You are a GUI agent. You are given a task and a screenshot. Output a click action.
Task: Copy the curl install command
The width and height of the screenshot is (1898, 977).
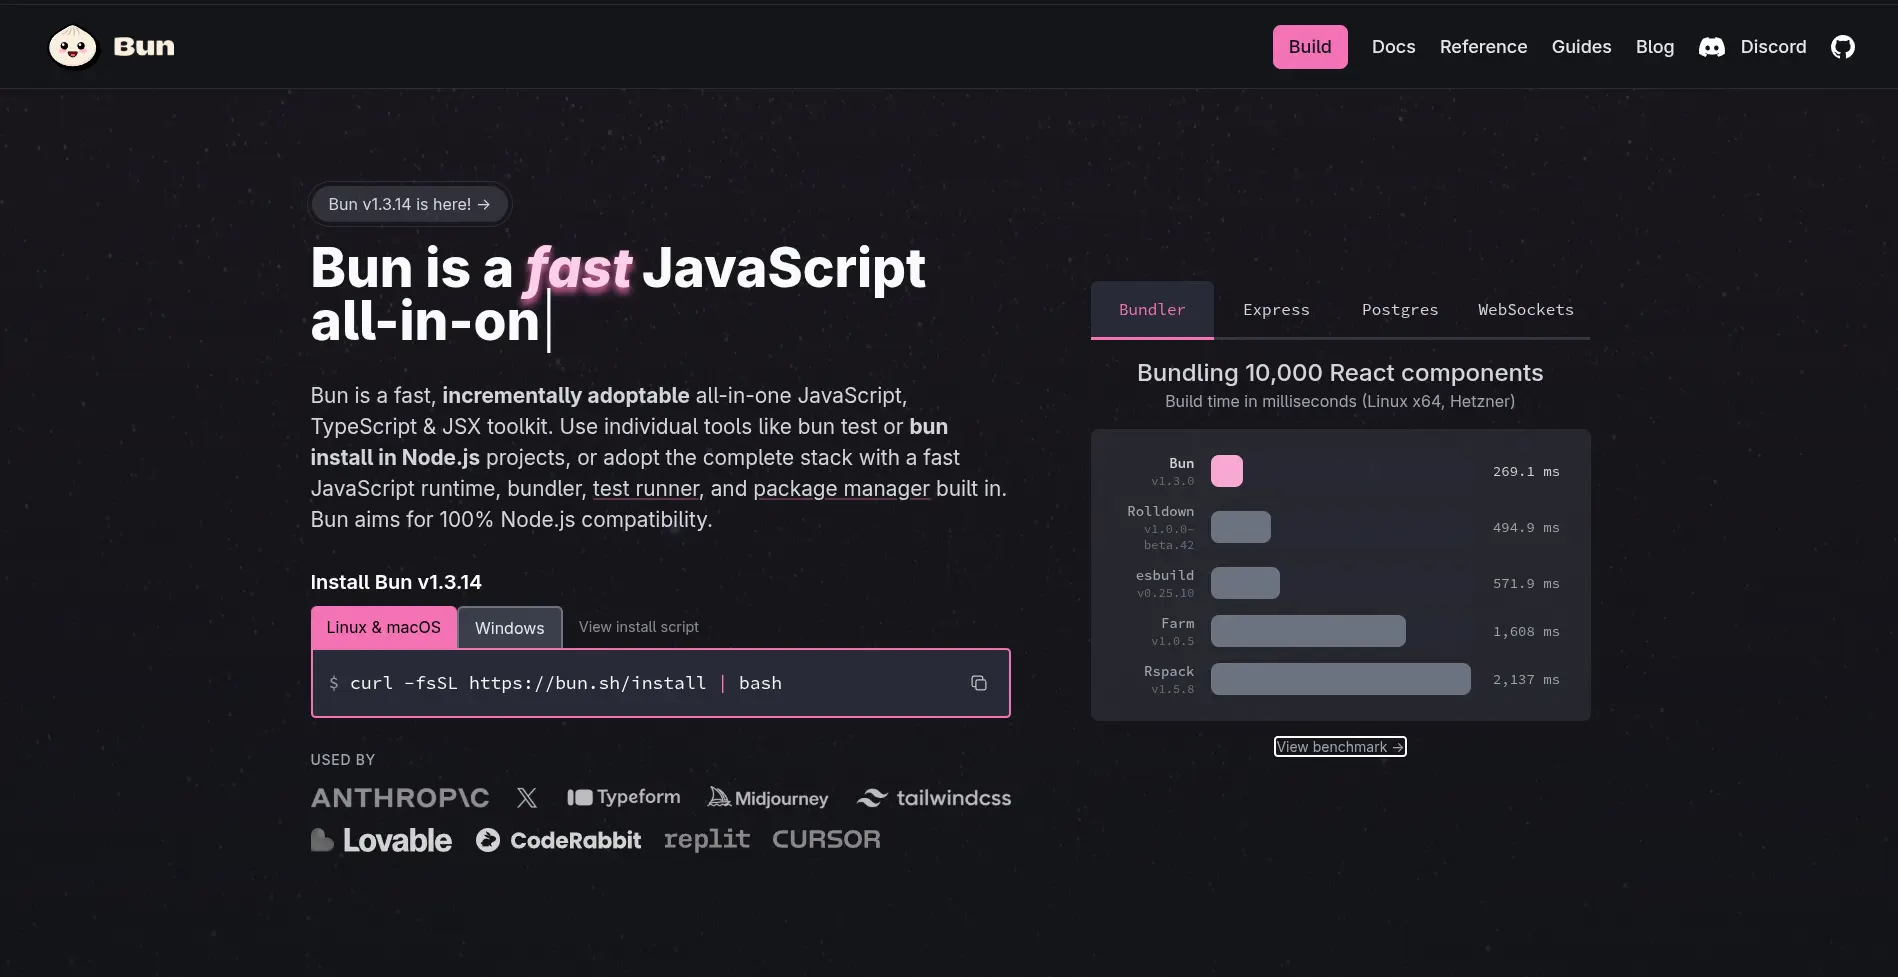point(979,683)
